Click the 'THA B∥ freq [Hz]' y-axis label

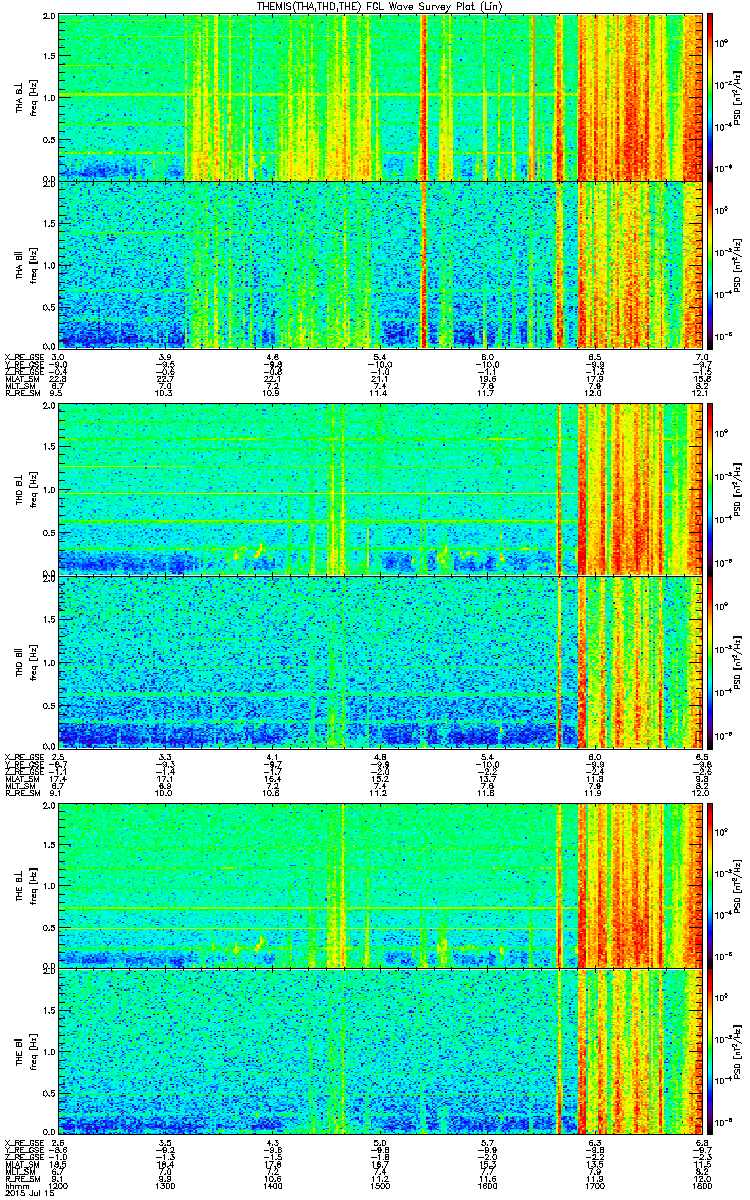click(x=25, y=265)
